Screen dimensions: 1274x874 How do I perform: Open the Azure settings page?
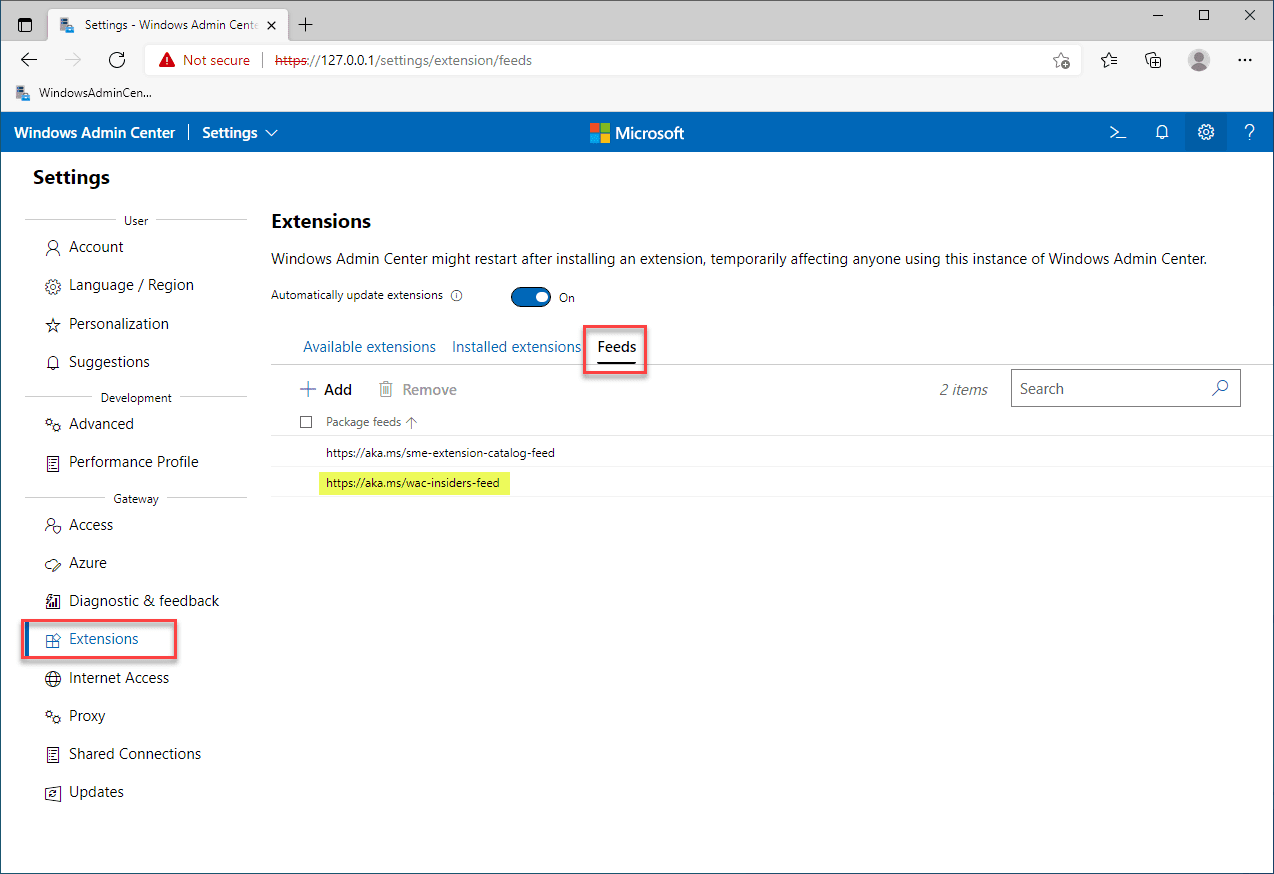tap(88, 563)
